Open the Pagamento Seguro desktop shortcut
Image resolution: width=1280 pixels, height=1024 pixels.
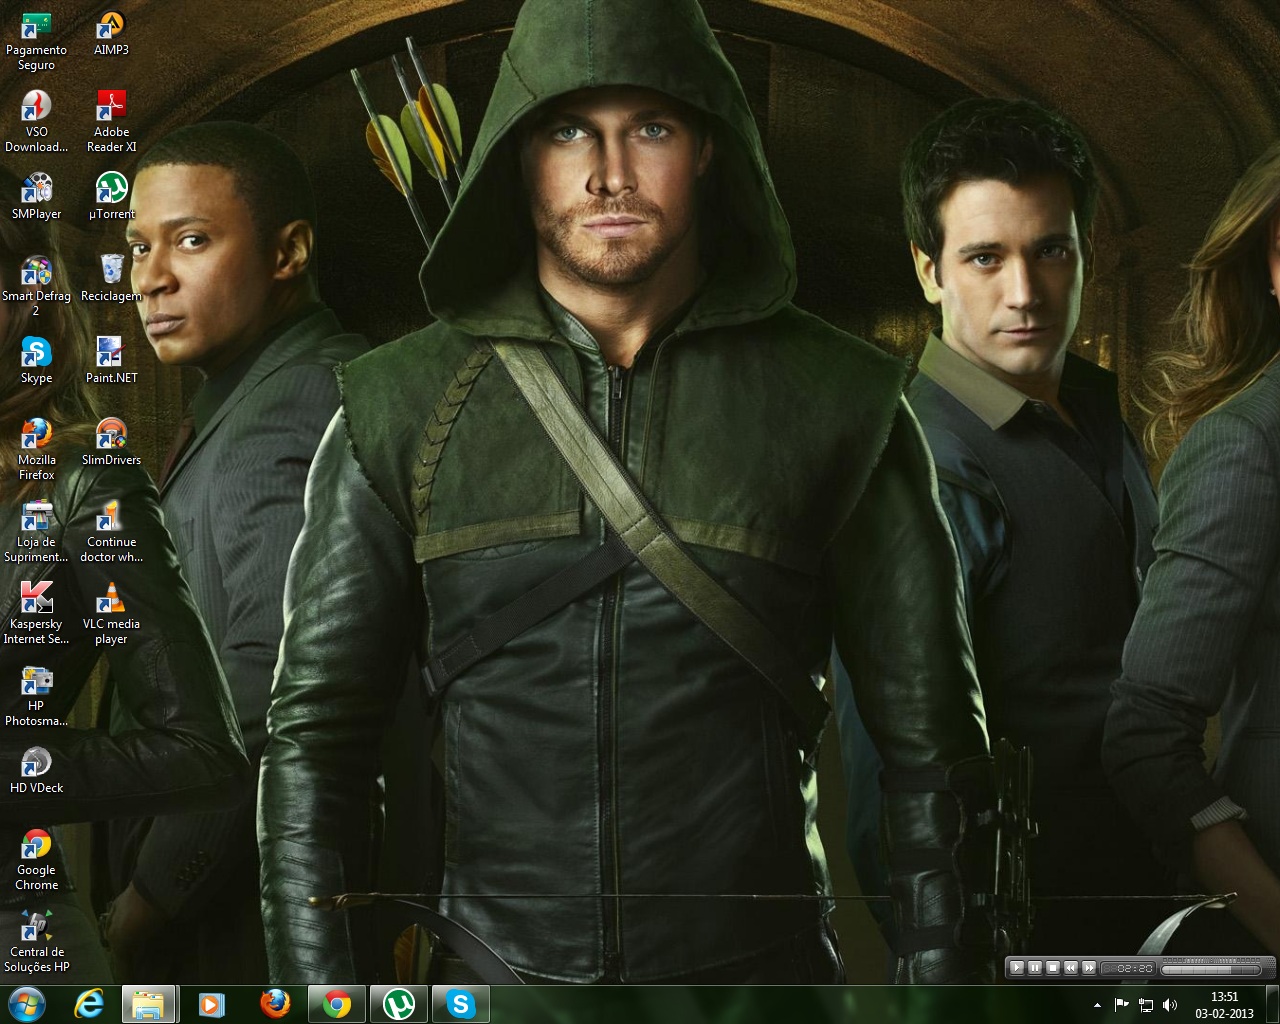click(x=36, y=41)
